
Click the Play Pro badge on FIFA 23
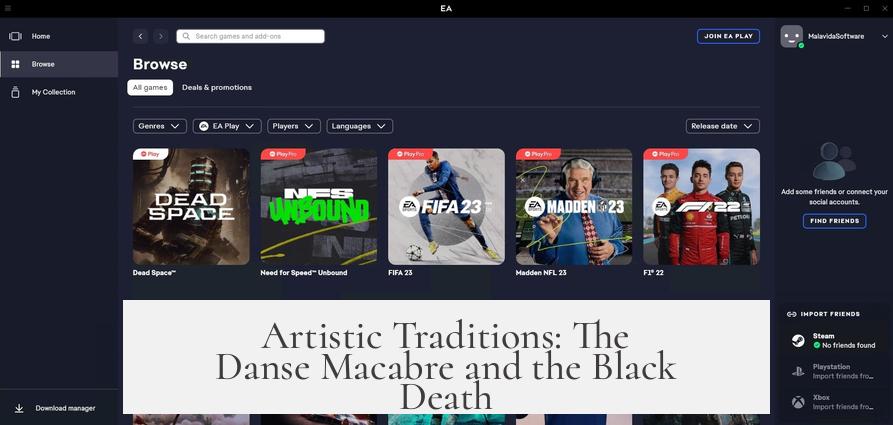click(411, 154)
